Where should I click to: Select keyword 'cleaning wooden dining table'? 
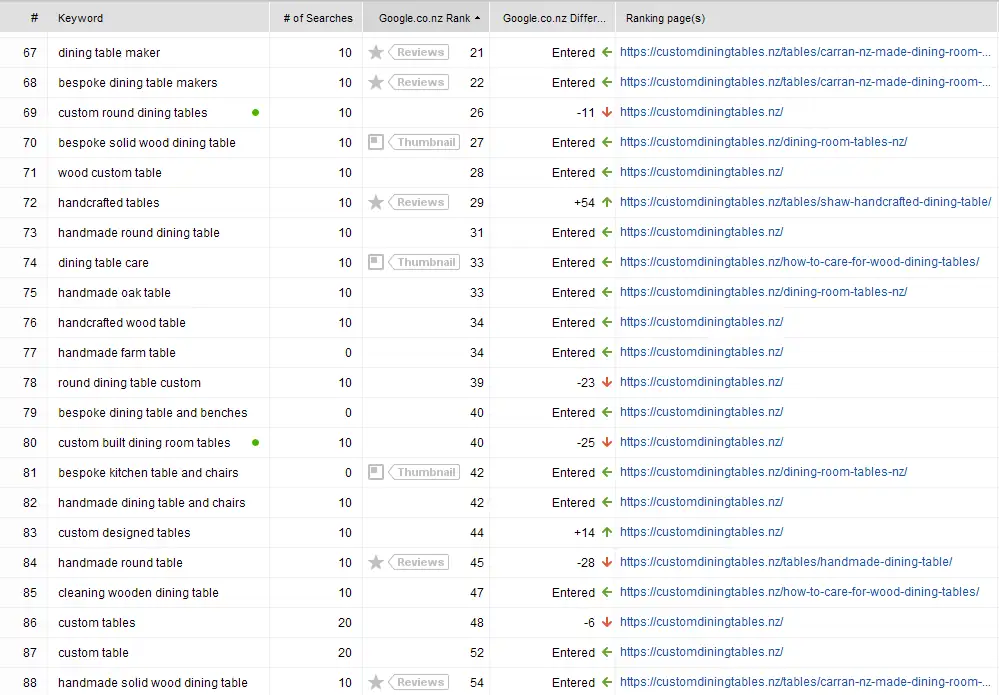pyautogui.click(x=138, y=593)
